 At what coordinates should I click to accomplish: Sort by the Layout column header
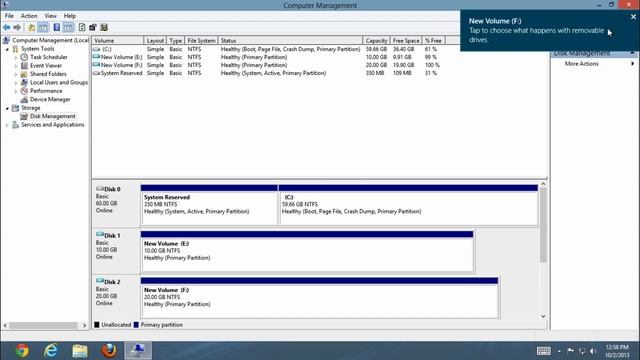pyautogui.click(x=155, y=41)
